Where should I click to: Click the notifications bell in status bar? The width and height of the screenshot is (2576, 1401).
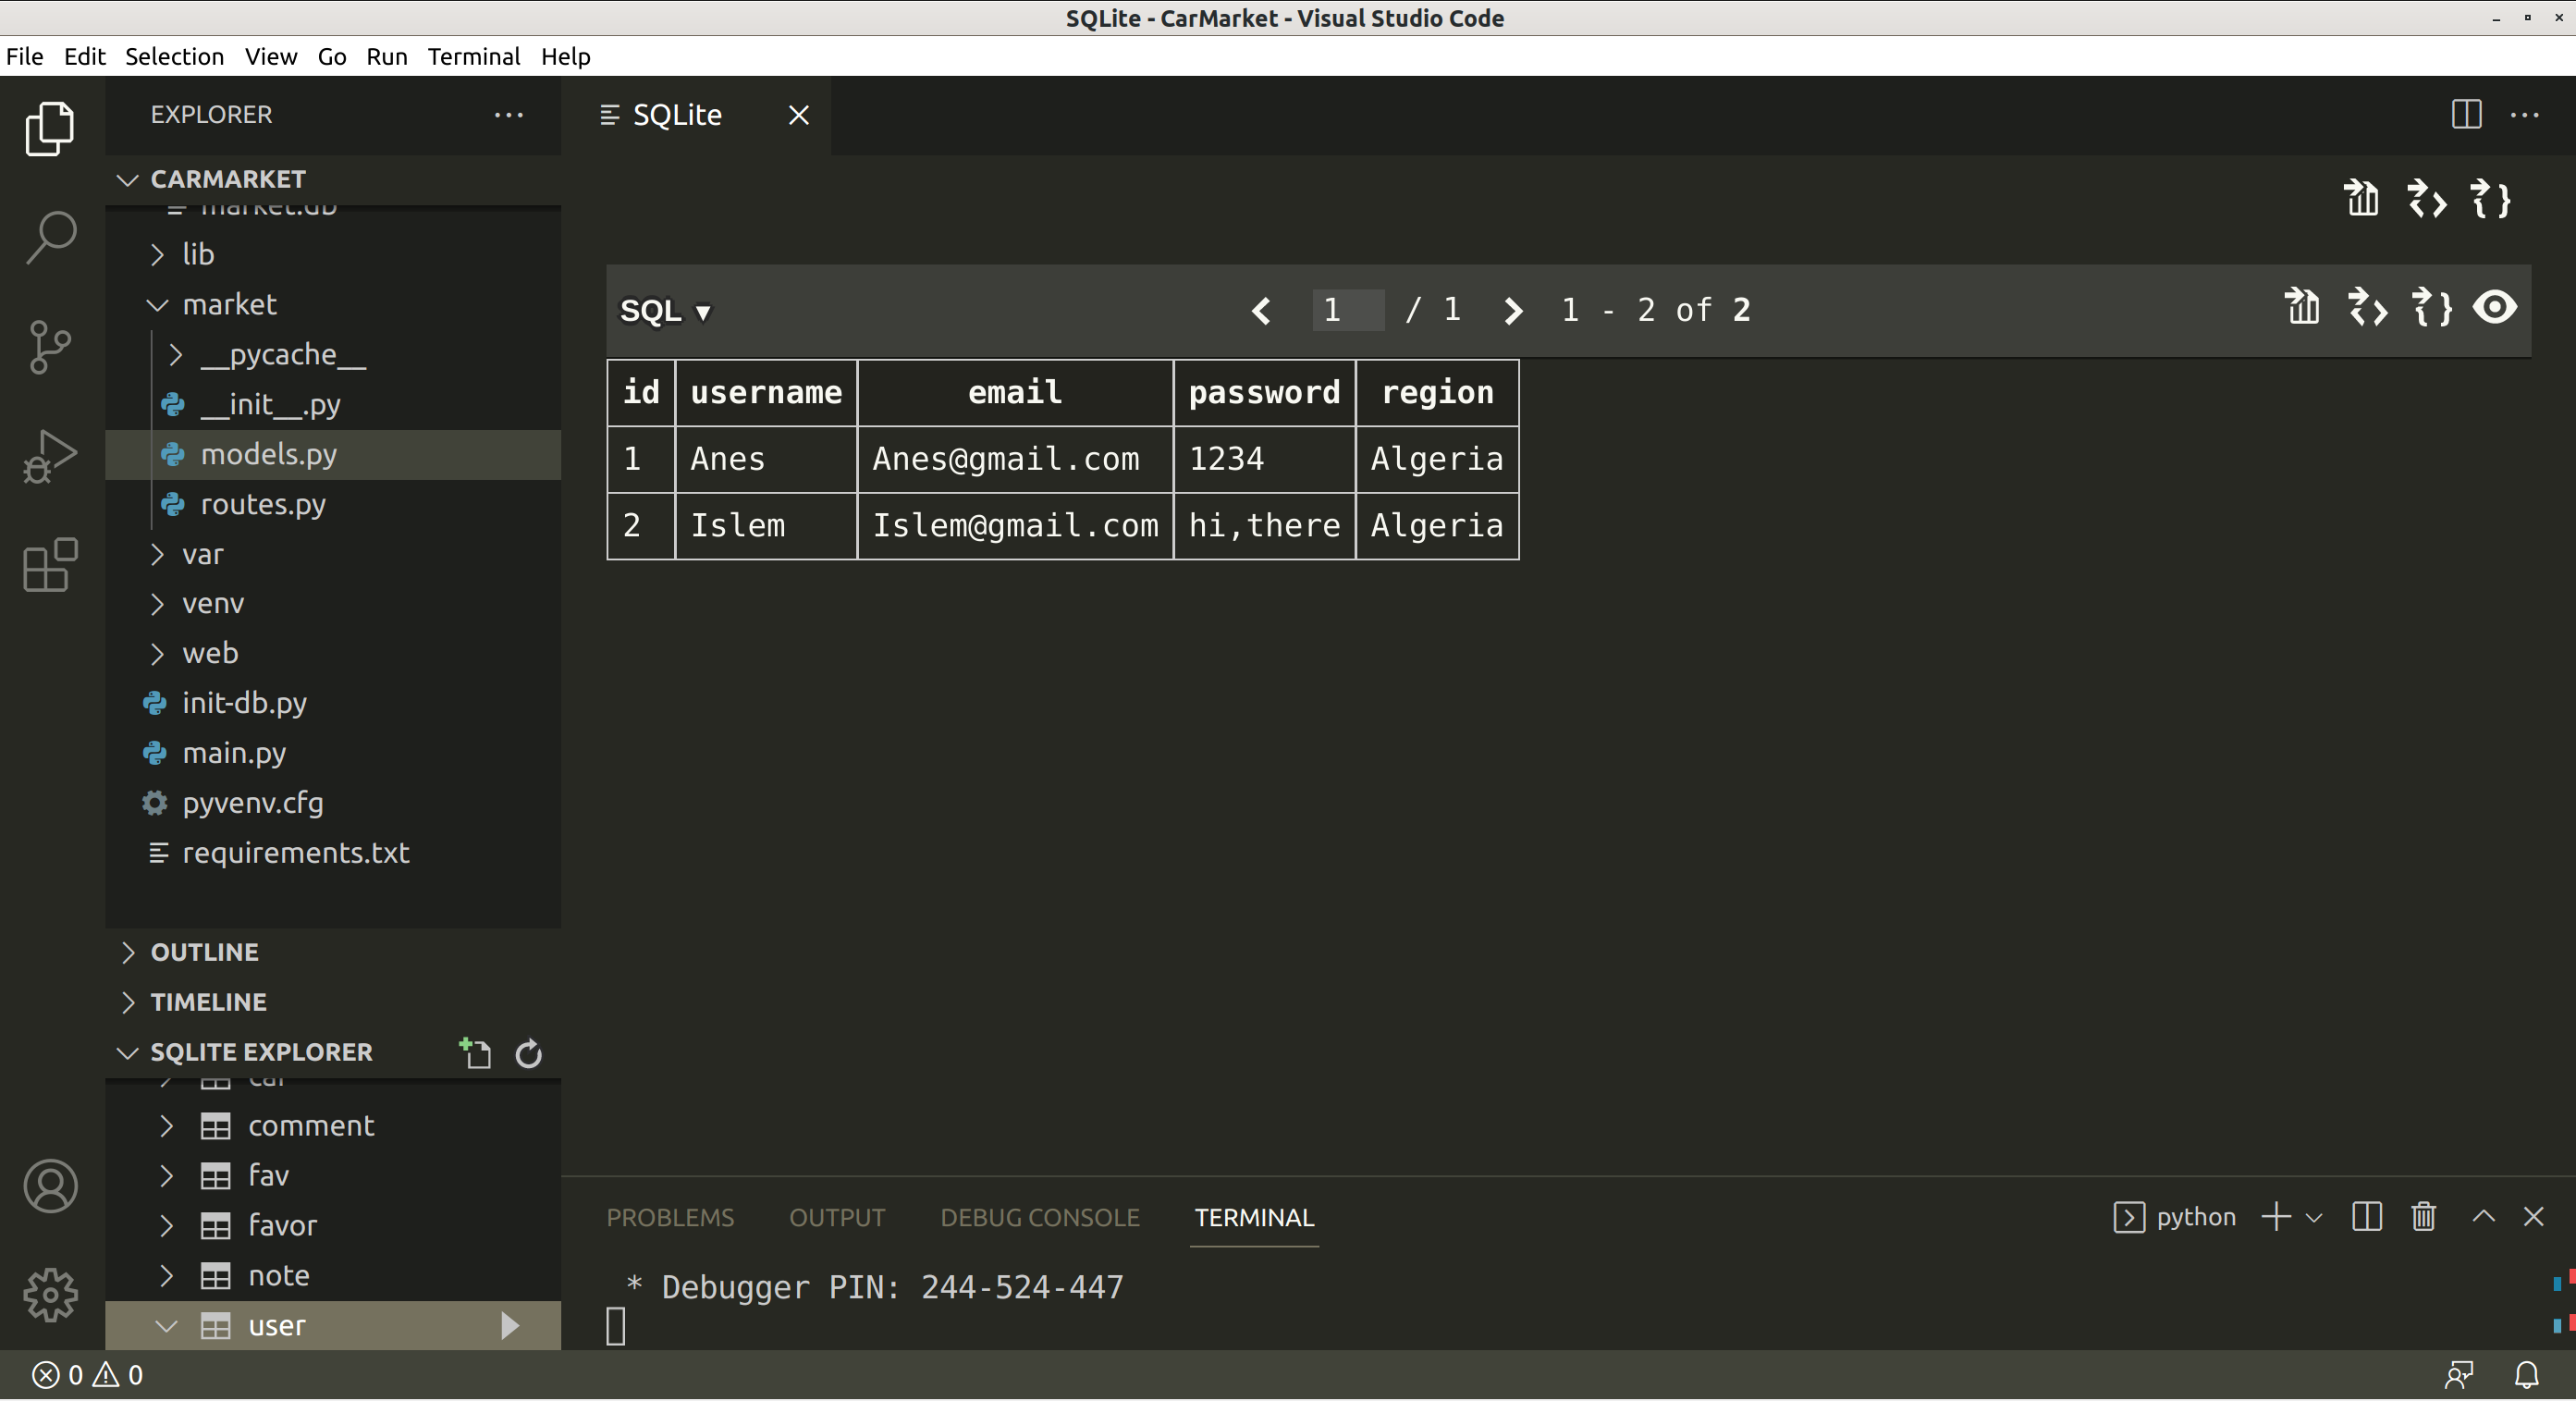2526,1375
